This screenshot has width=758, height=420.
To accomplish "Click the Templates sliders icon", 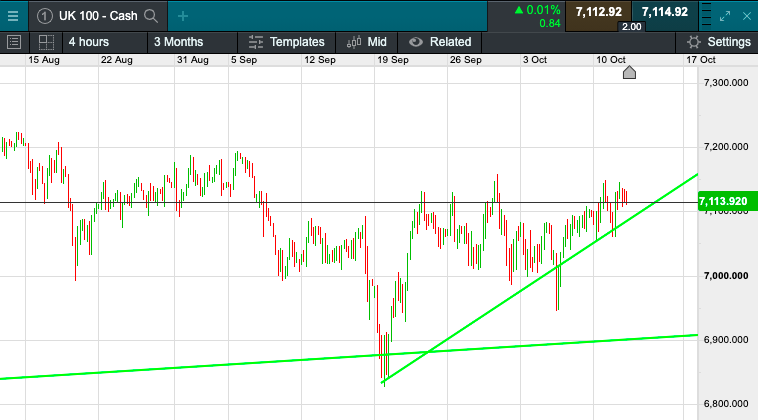I will pyautogui.click(x=255, y=42).
